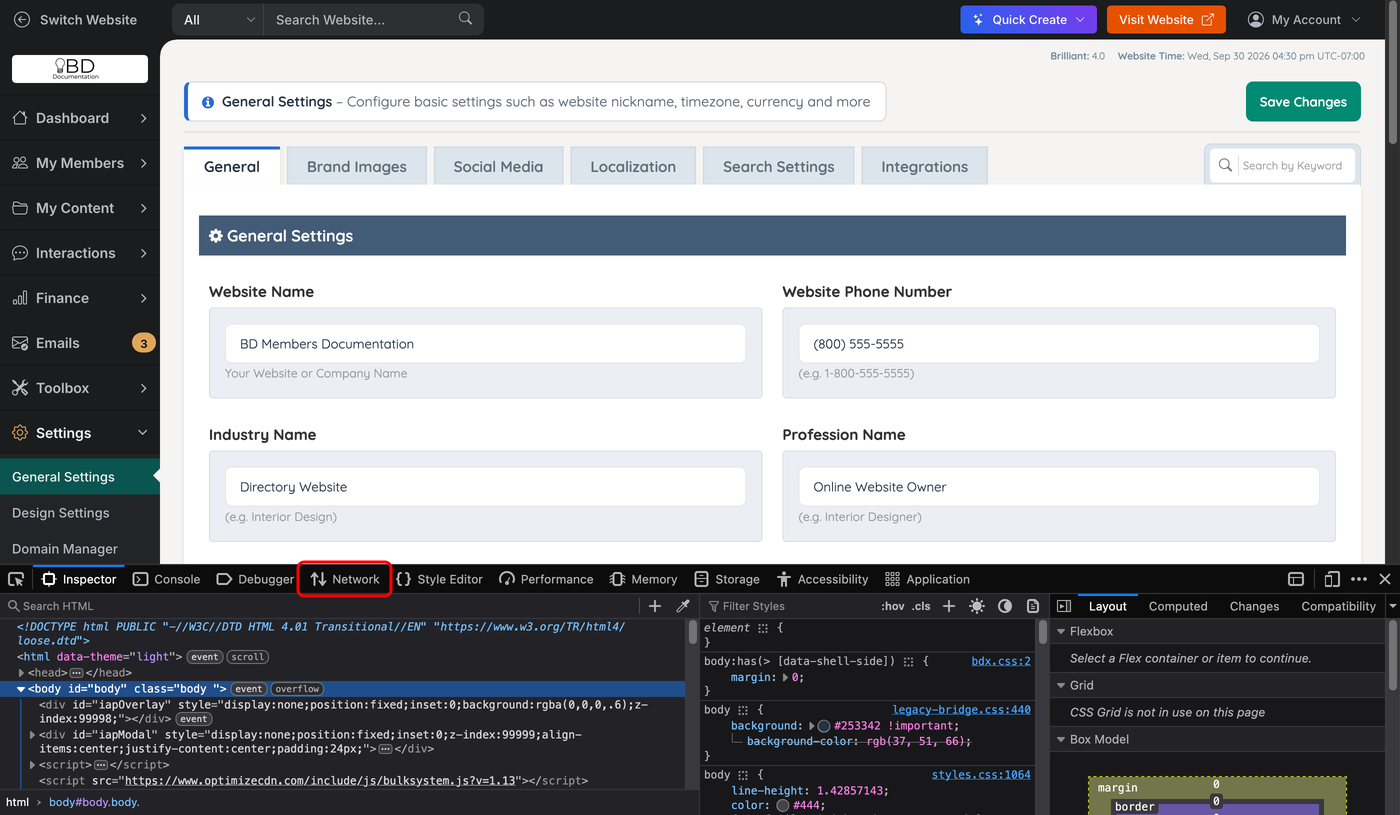Collapse the Box Model section
The width and height of the screenshot is (1400, 815).
point(1061,739)
